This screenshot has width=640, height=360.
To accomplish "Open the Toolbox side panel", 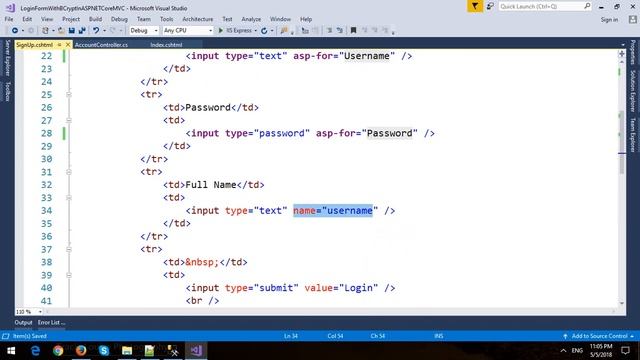I will [x=7, y=91].
